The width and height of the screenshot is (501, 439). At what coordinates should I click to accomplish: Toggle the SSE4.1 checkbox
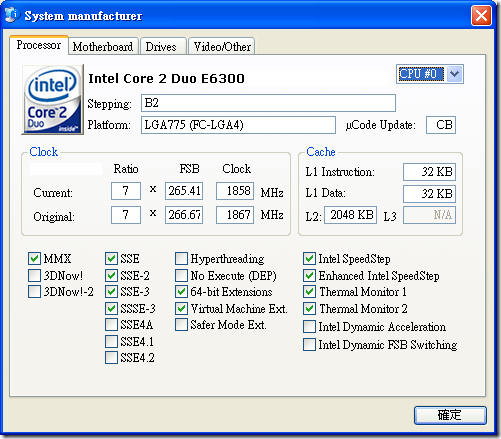(111, 341)
